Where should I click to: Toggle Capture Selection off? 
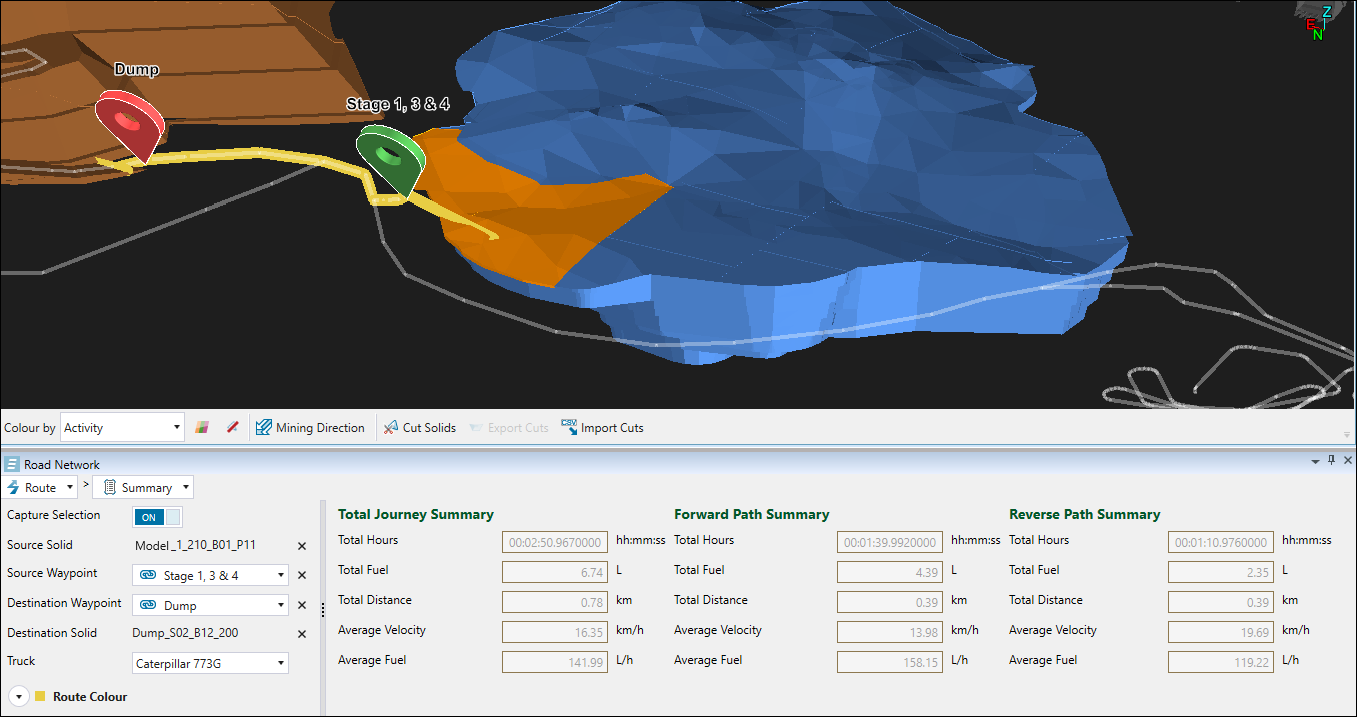click(x=158, y=517)
